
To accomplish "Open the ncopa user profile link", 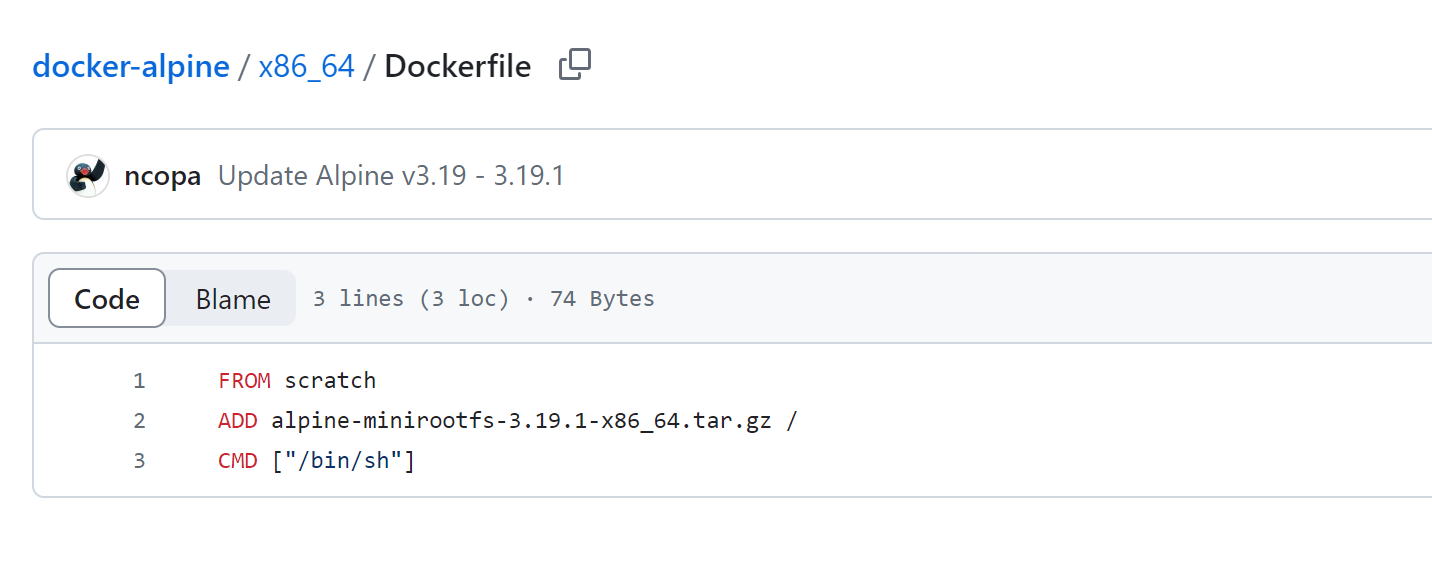I will [x=163, y=176].
